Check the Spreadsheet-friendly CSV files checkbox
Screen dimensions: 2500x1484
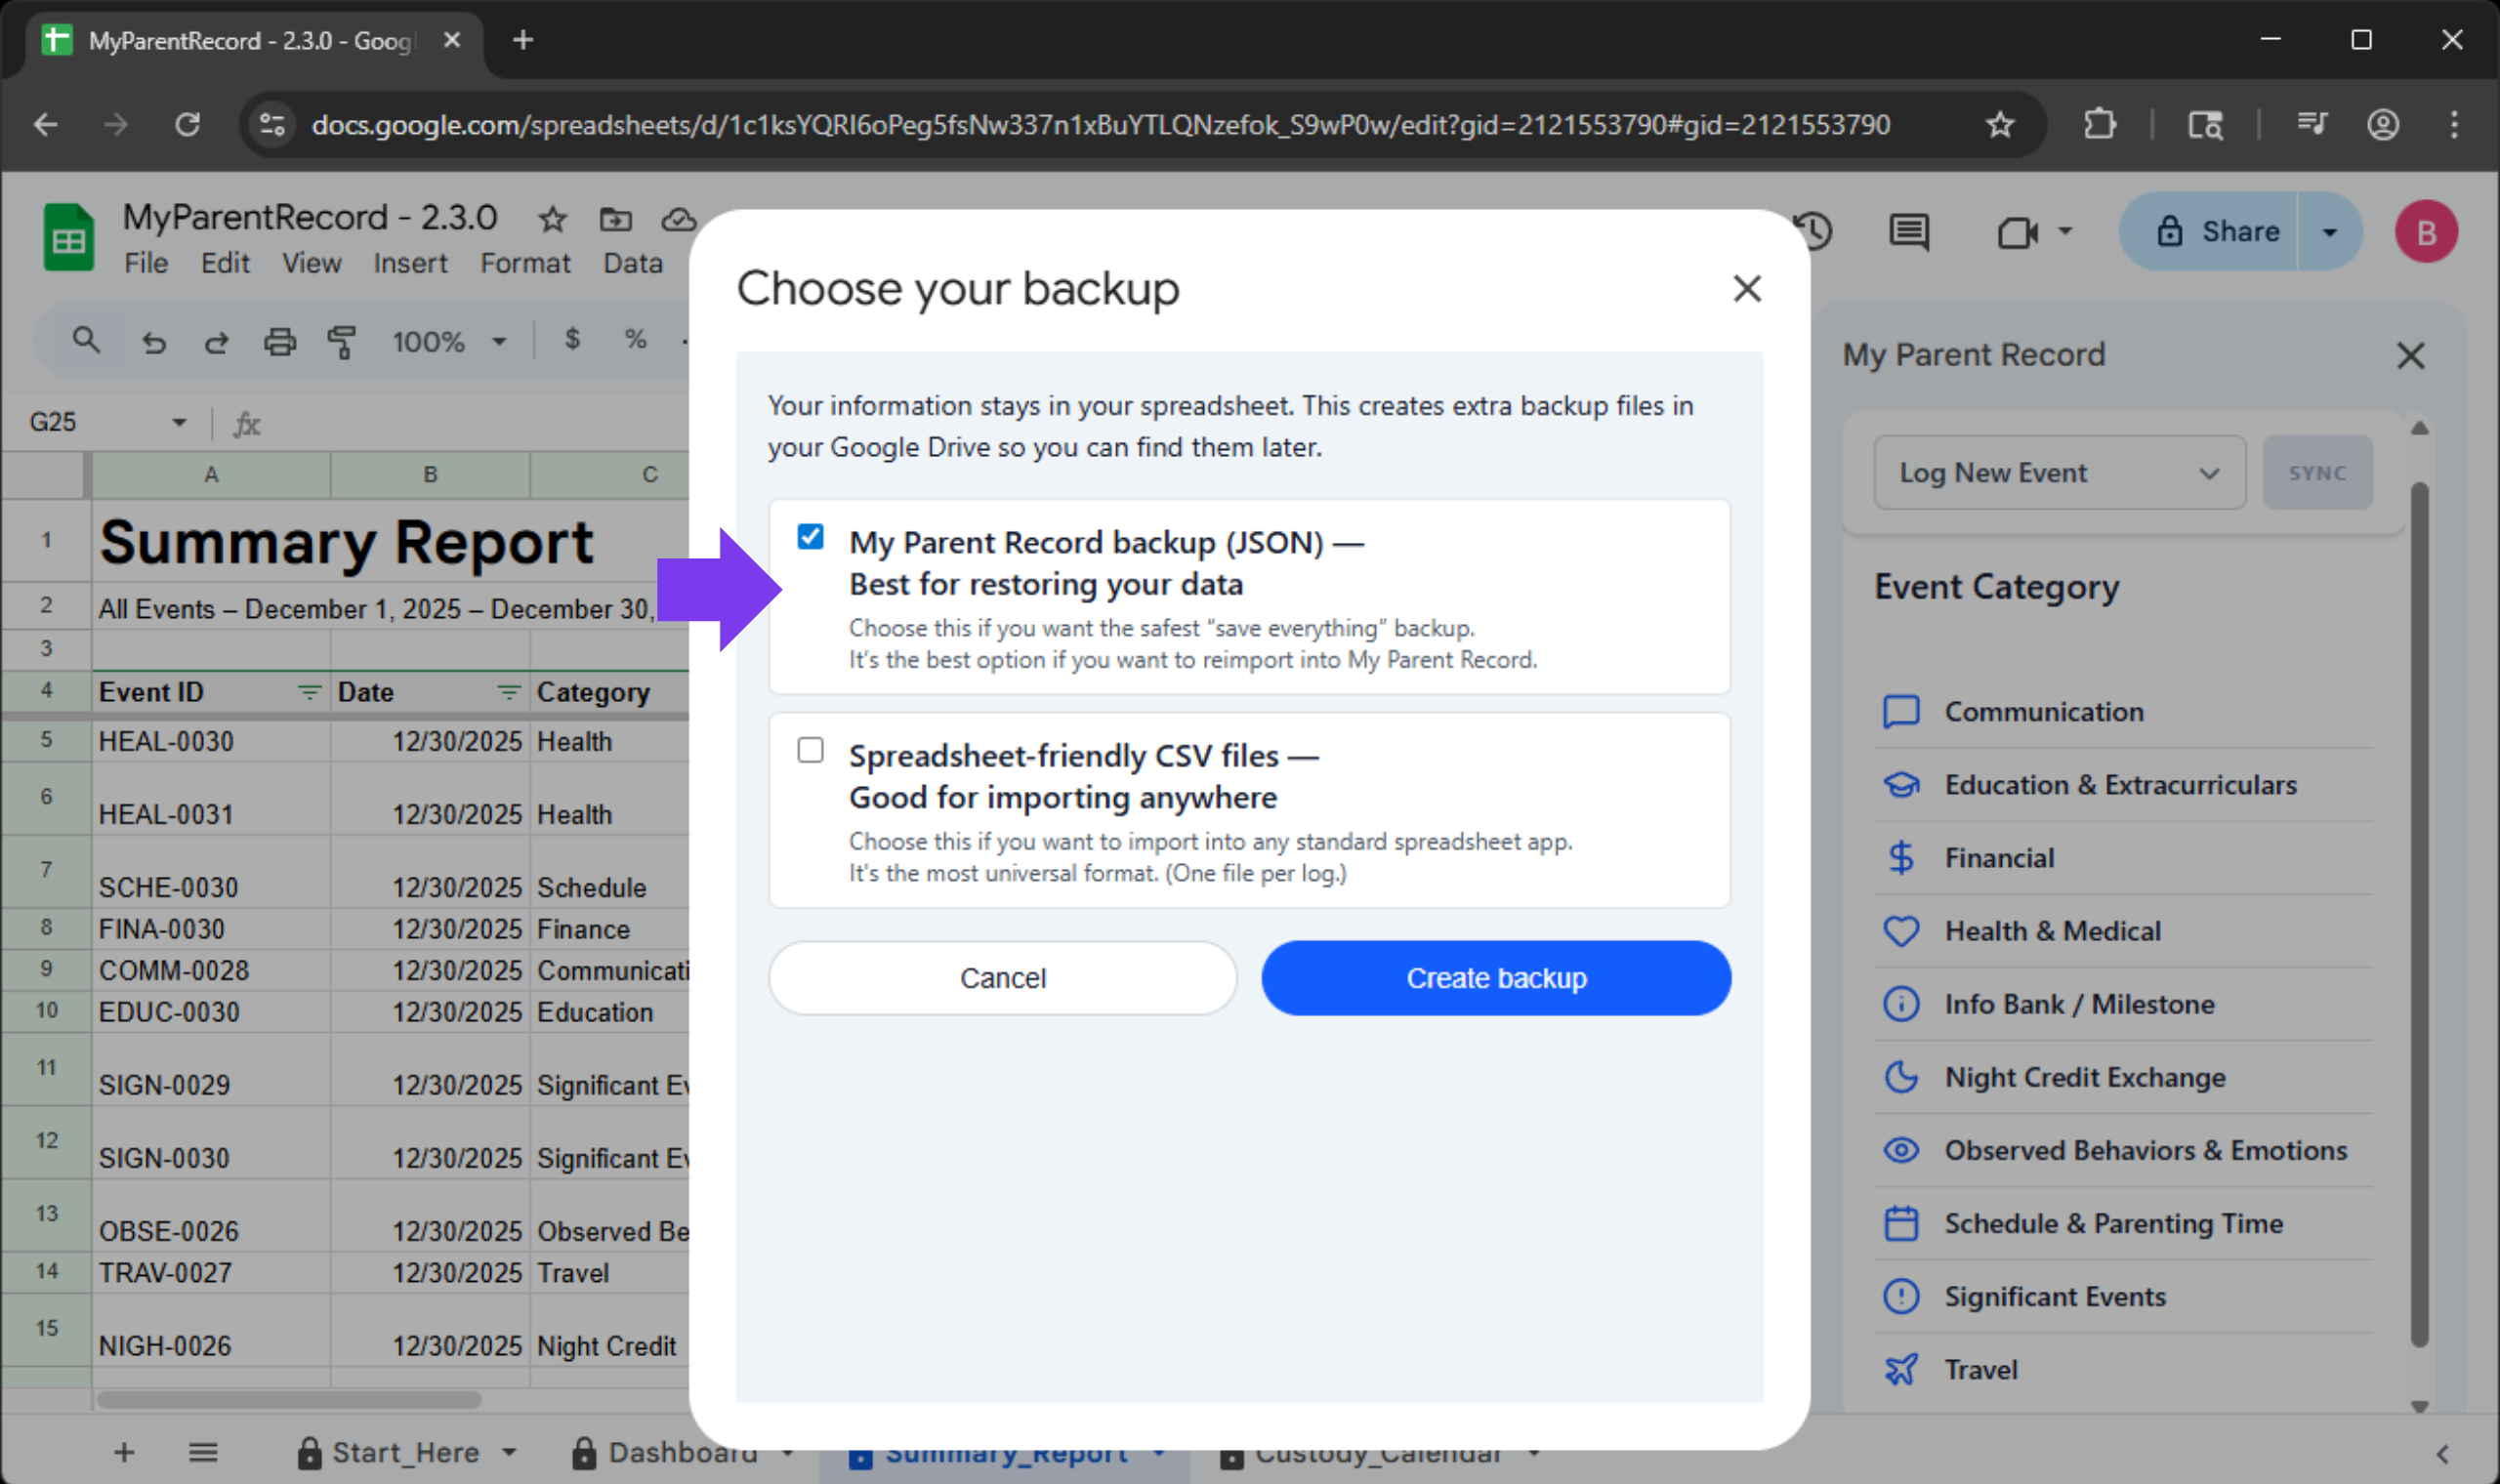(x=810, y=750)
